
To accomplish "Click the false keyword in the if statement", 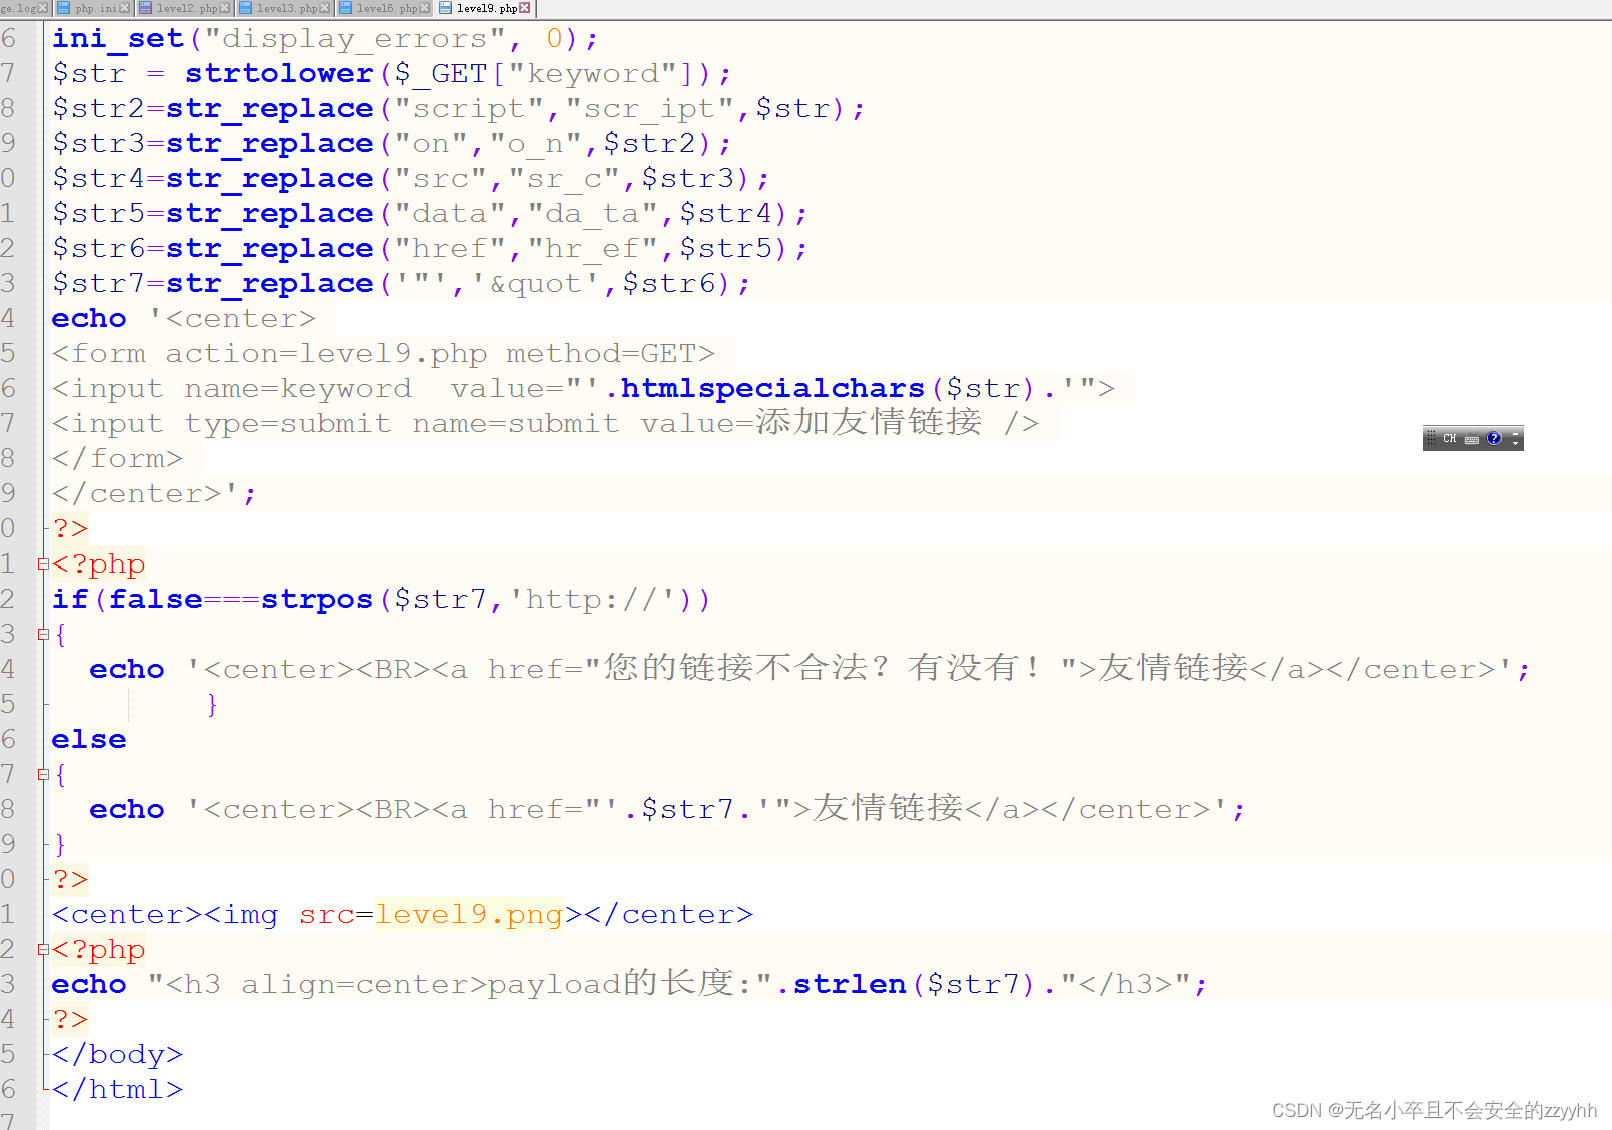I will 156,599.
